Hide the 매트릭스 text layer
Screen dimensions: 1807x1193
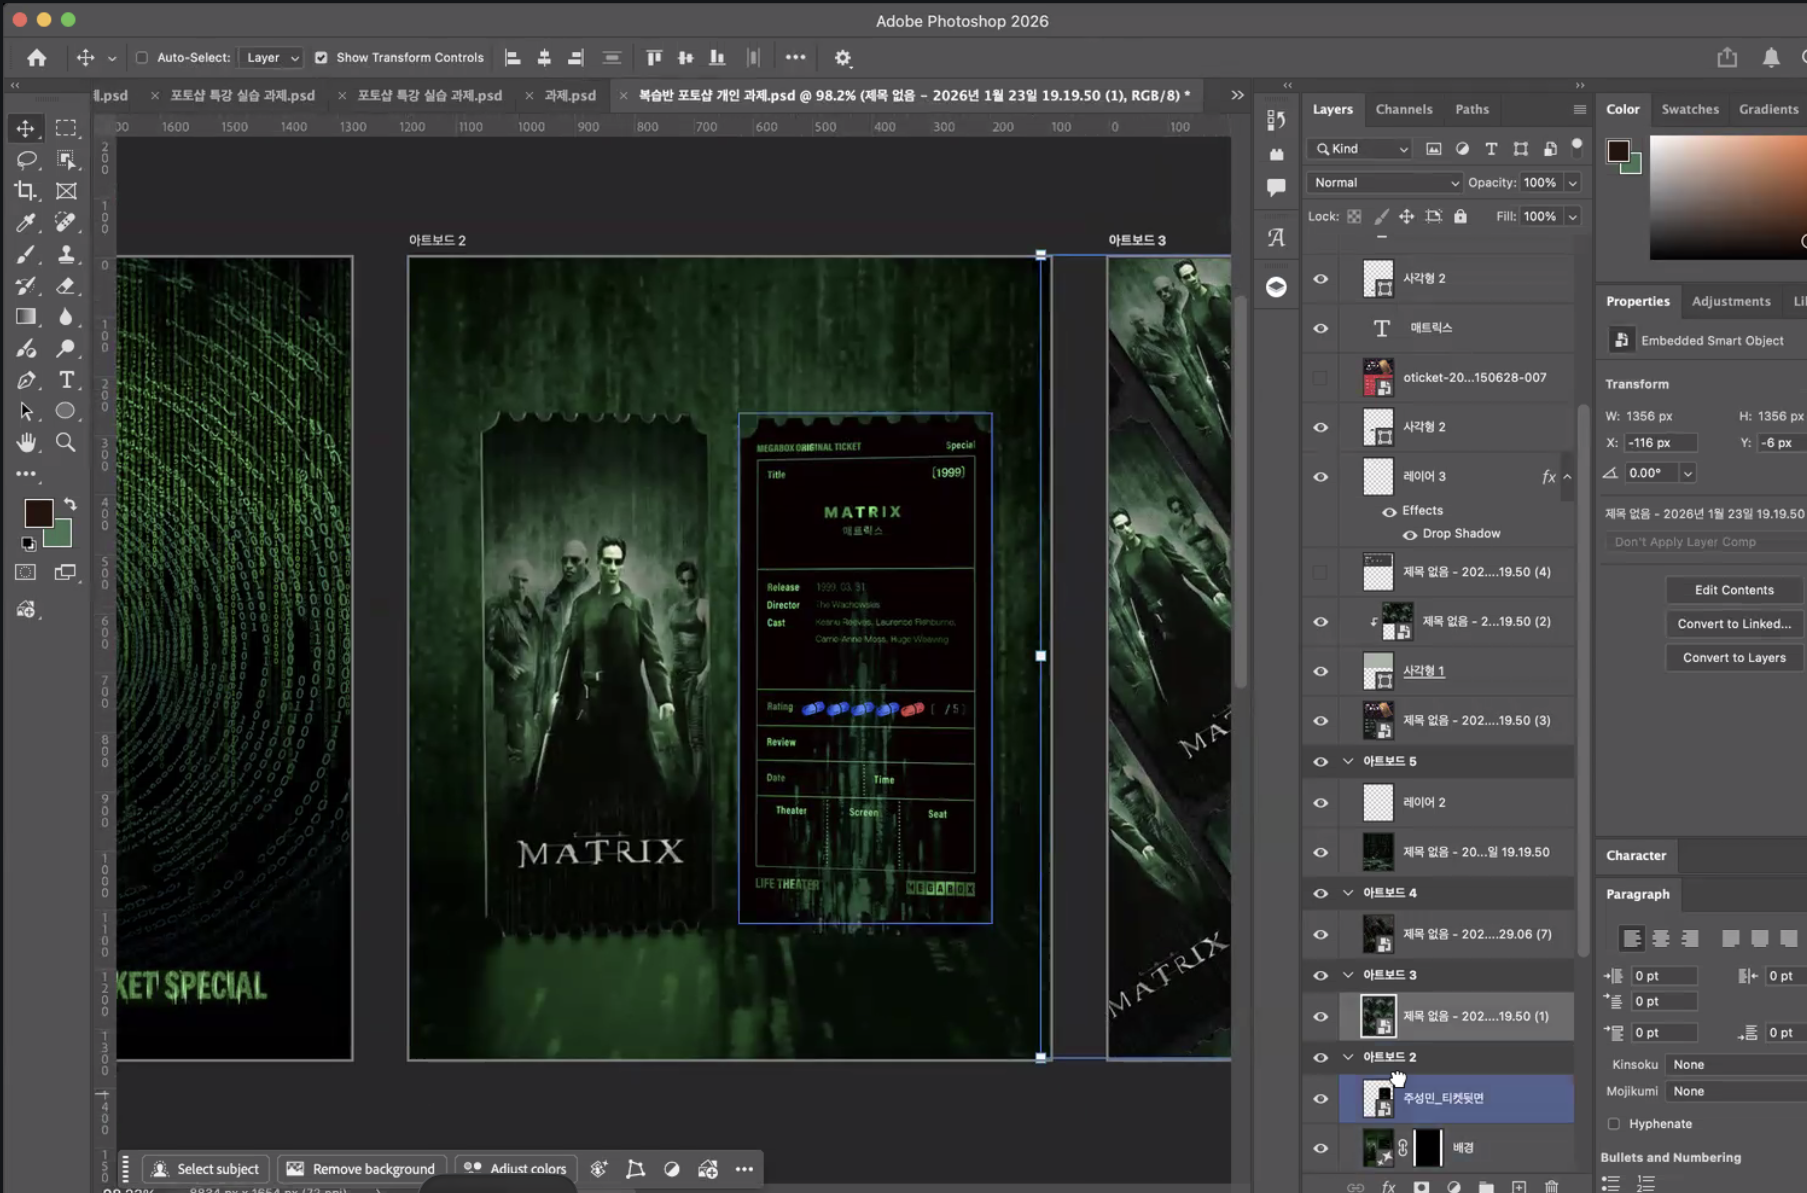tap(1320, 328)
